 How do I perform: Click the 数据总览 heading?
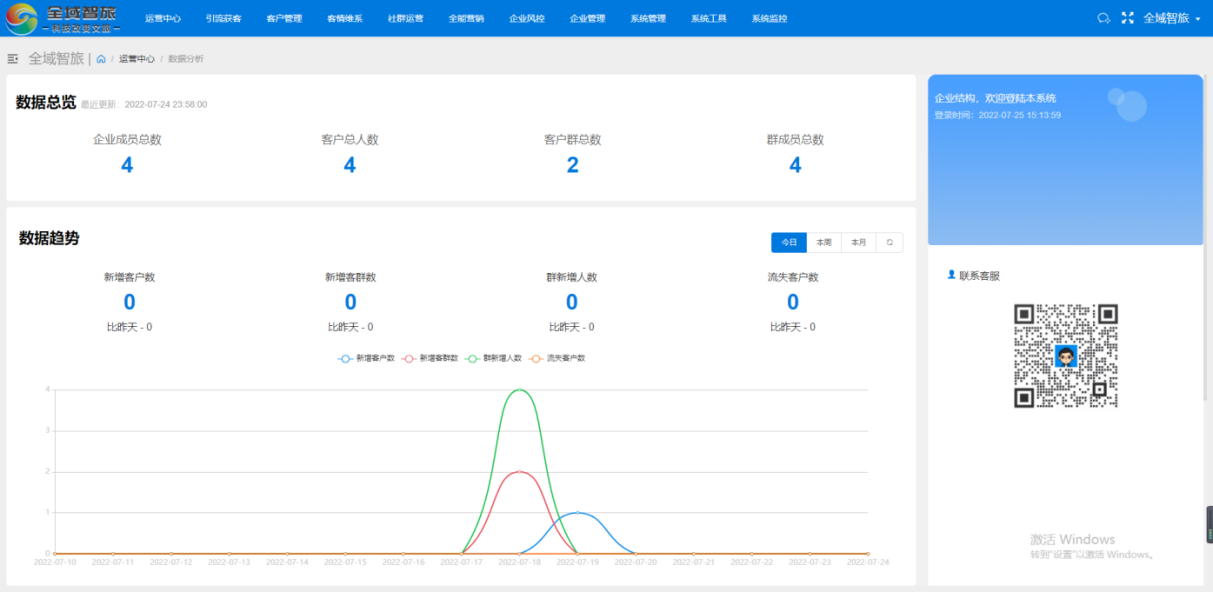click(x=46, y=102)
